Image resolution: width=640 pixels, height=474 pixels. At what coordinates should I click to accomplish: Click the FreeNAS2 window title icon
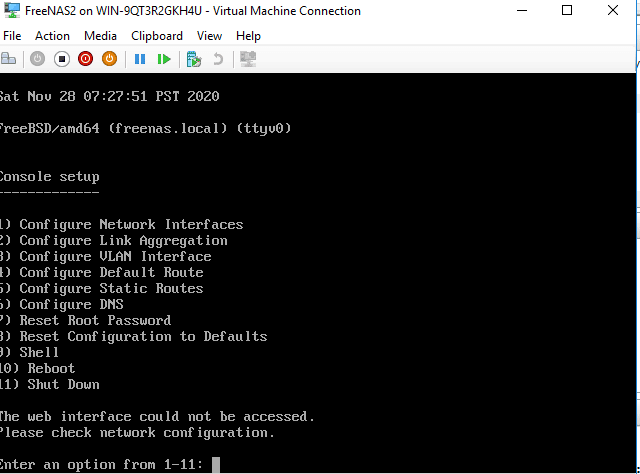pos(12,10)
